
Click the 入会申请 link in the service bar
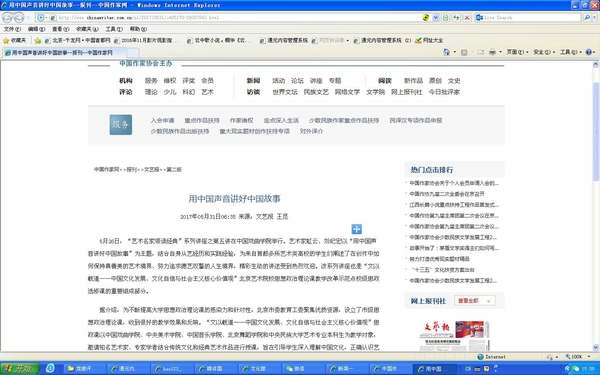[162, 120]
